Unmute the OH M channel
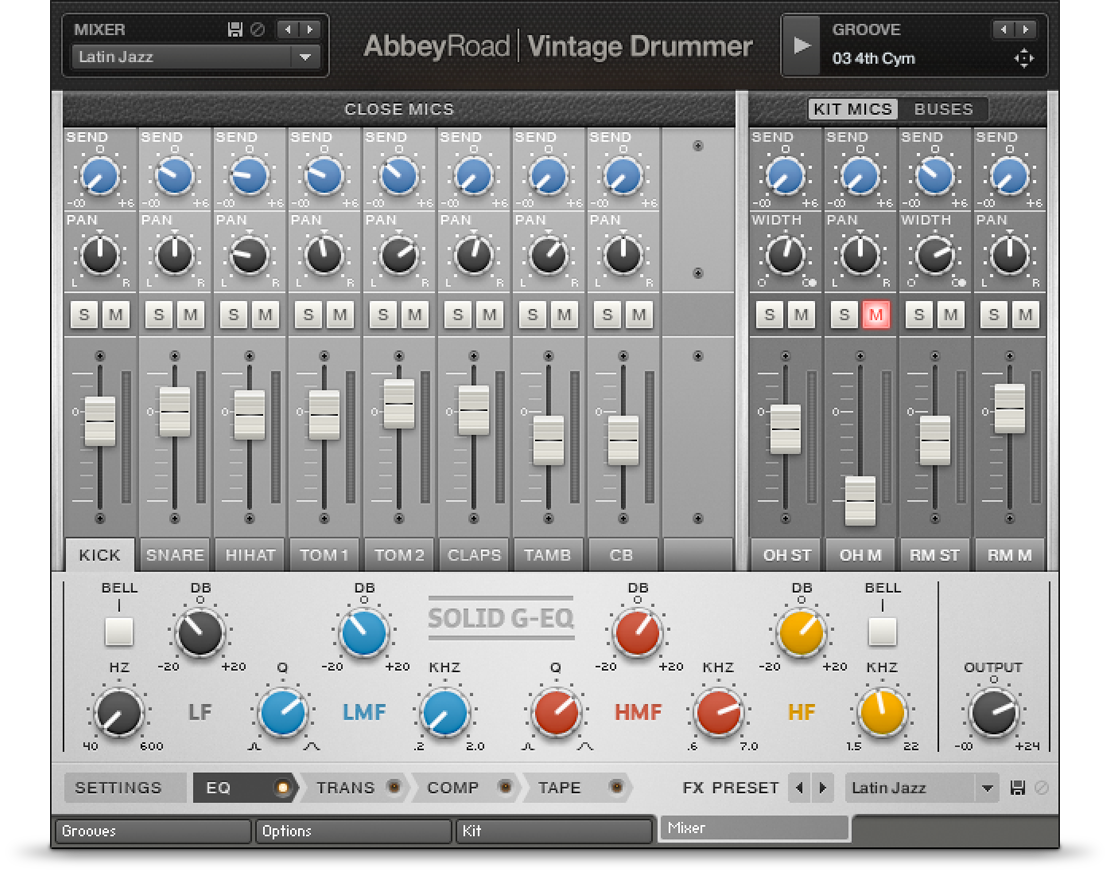1110x880 pixels. click(876, 314)
